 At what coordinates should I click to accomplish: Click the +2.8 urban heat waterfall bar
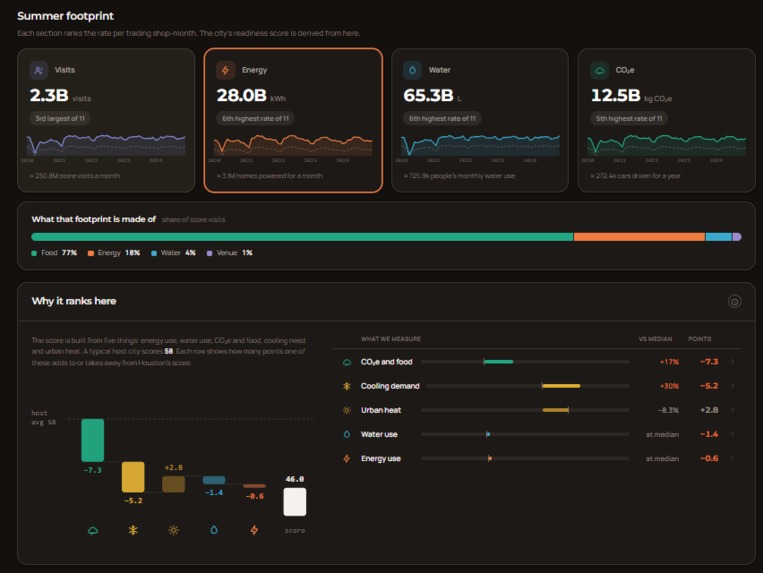point(173,484)
